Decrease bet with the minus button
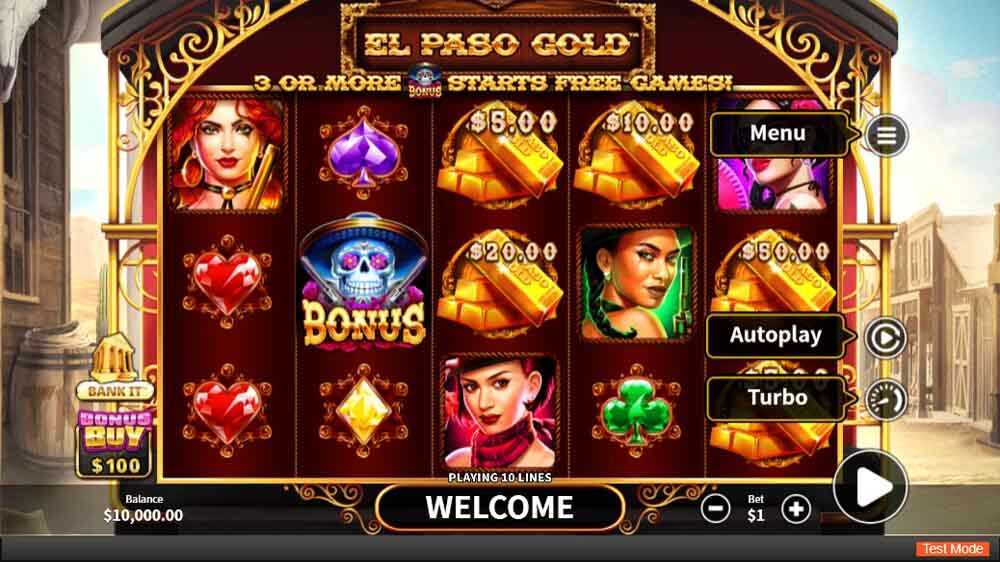Screen dimensions: 1000x562 [716, 508]
